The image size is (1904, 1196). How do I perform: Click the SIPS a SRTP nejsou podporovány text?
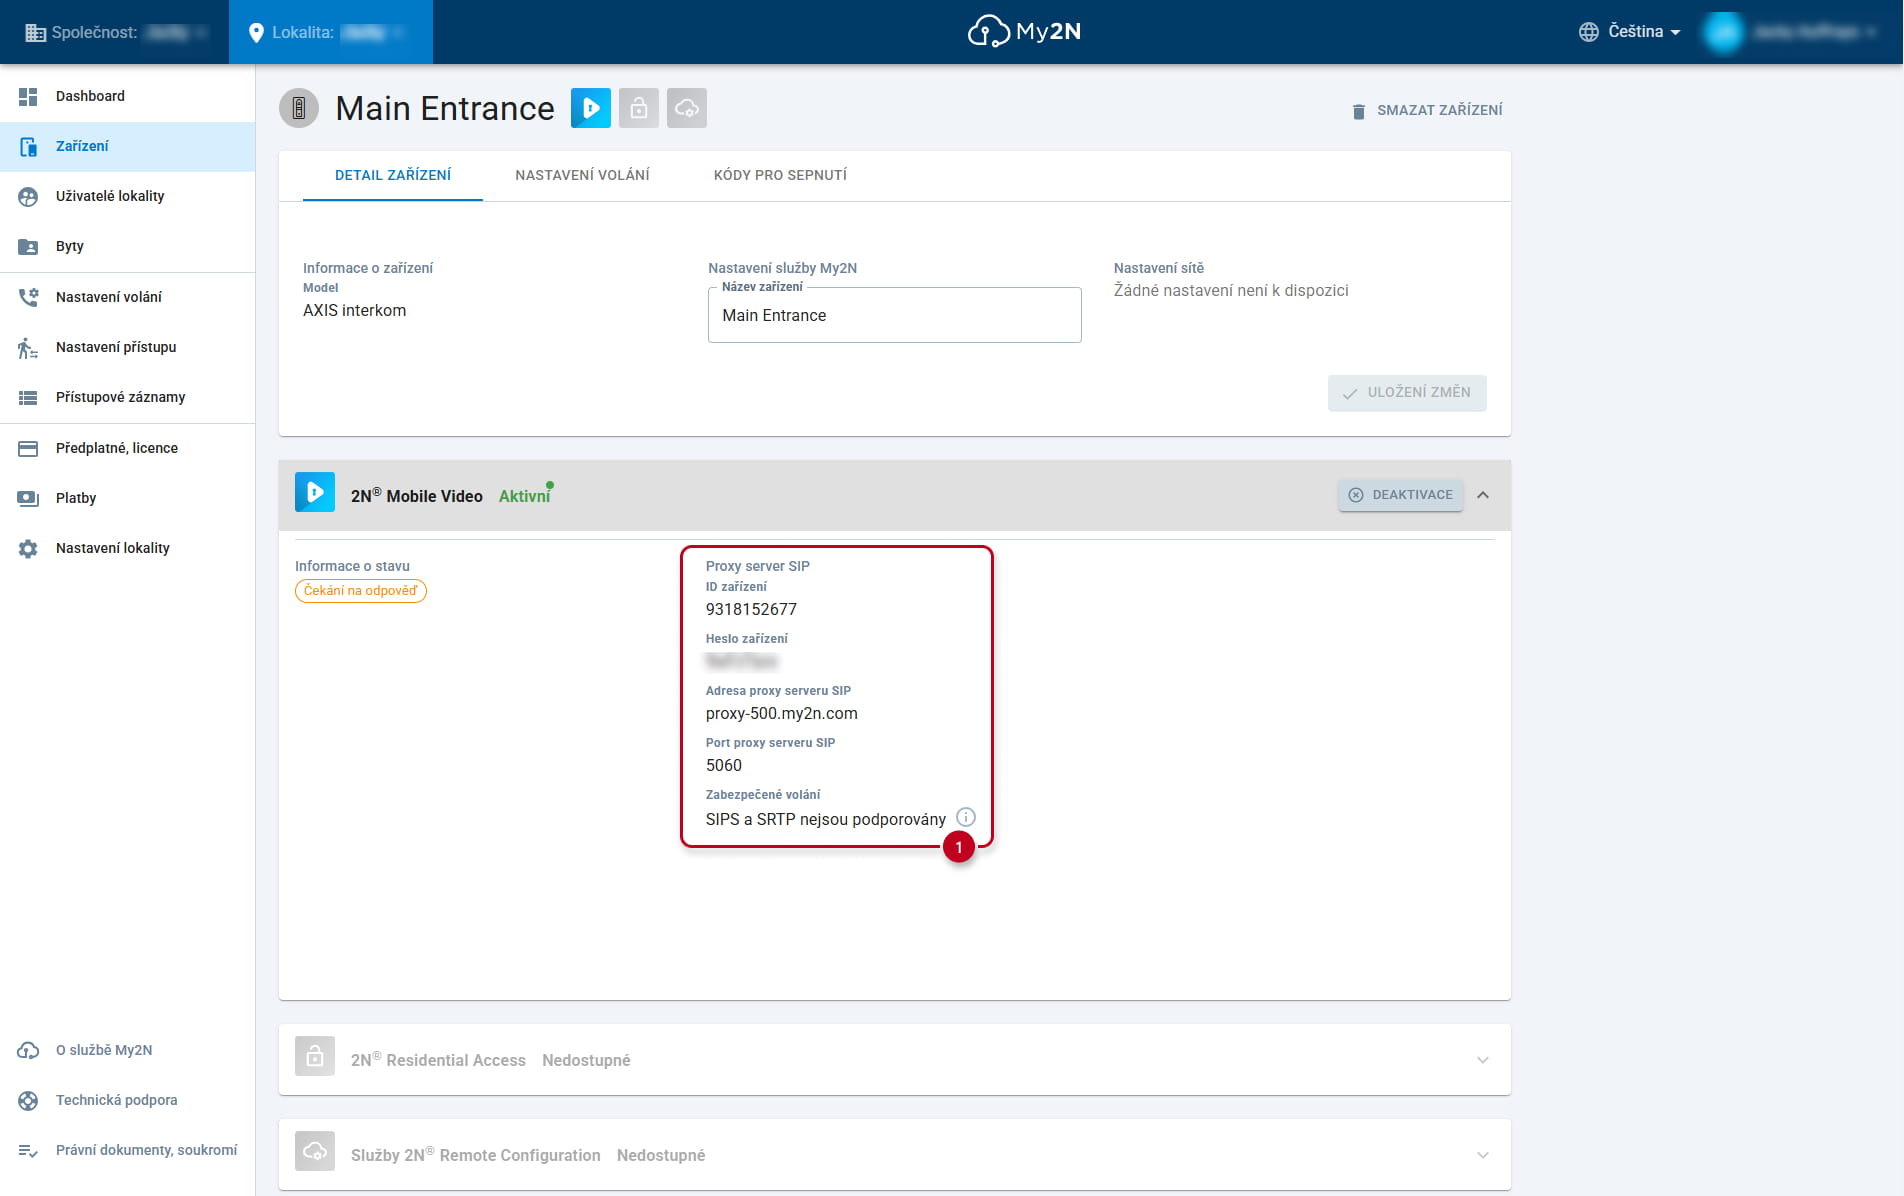[826, 819]
